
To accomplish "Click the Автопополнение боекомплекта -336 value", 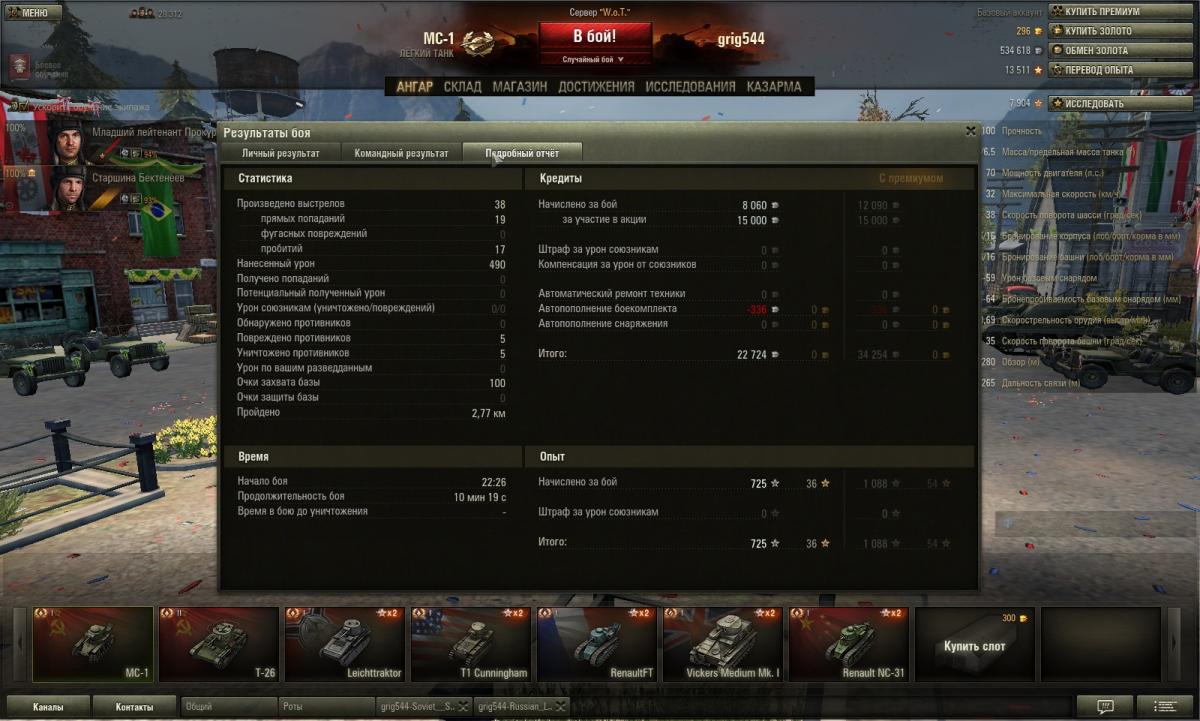I will [x=756, y=309].
